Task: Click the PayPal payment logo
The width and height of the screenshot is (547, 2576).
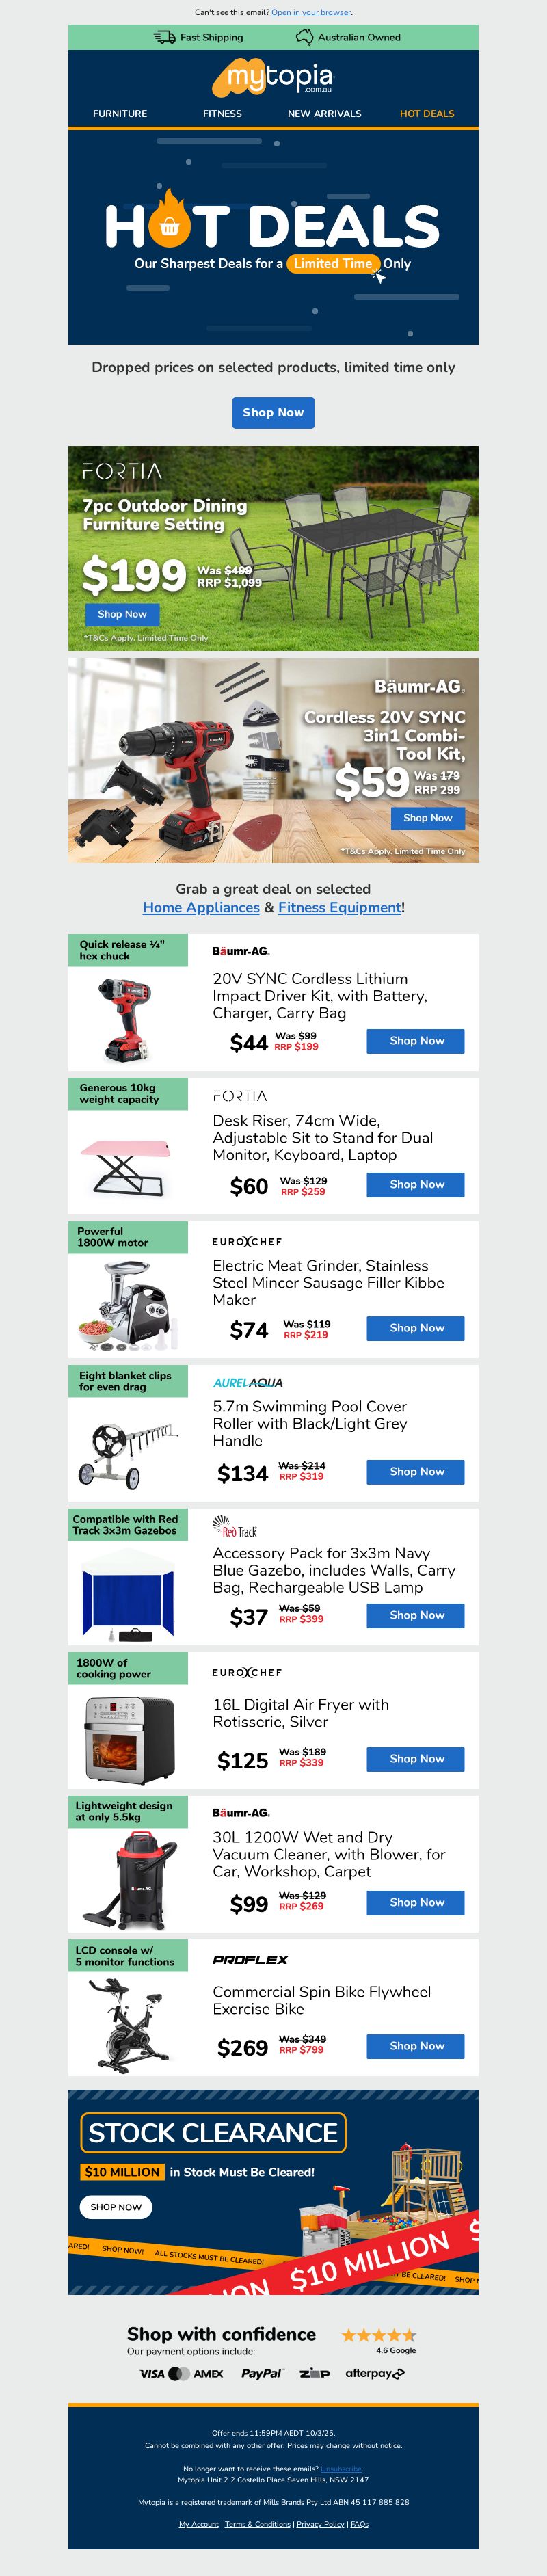Action: (x=262, y=2373)
